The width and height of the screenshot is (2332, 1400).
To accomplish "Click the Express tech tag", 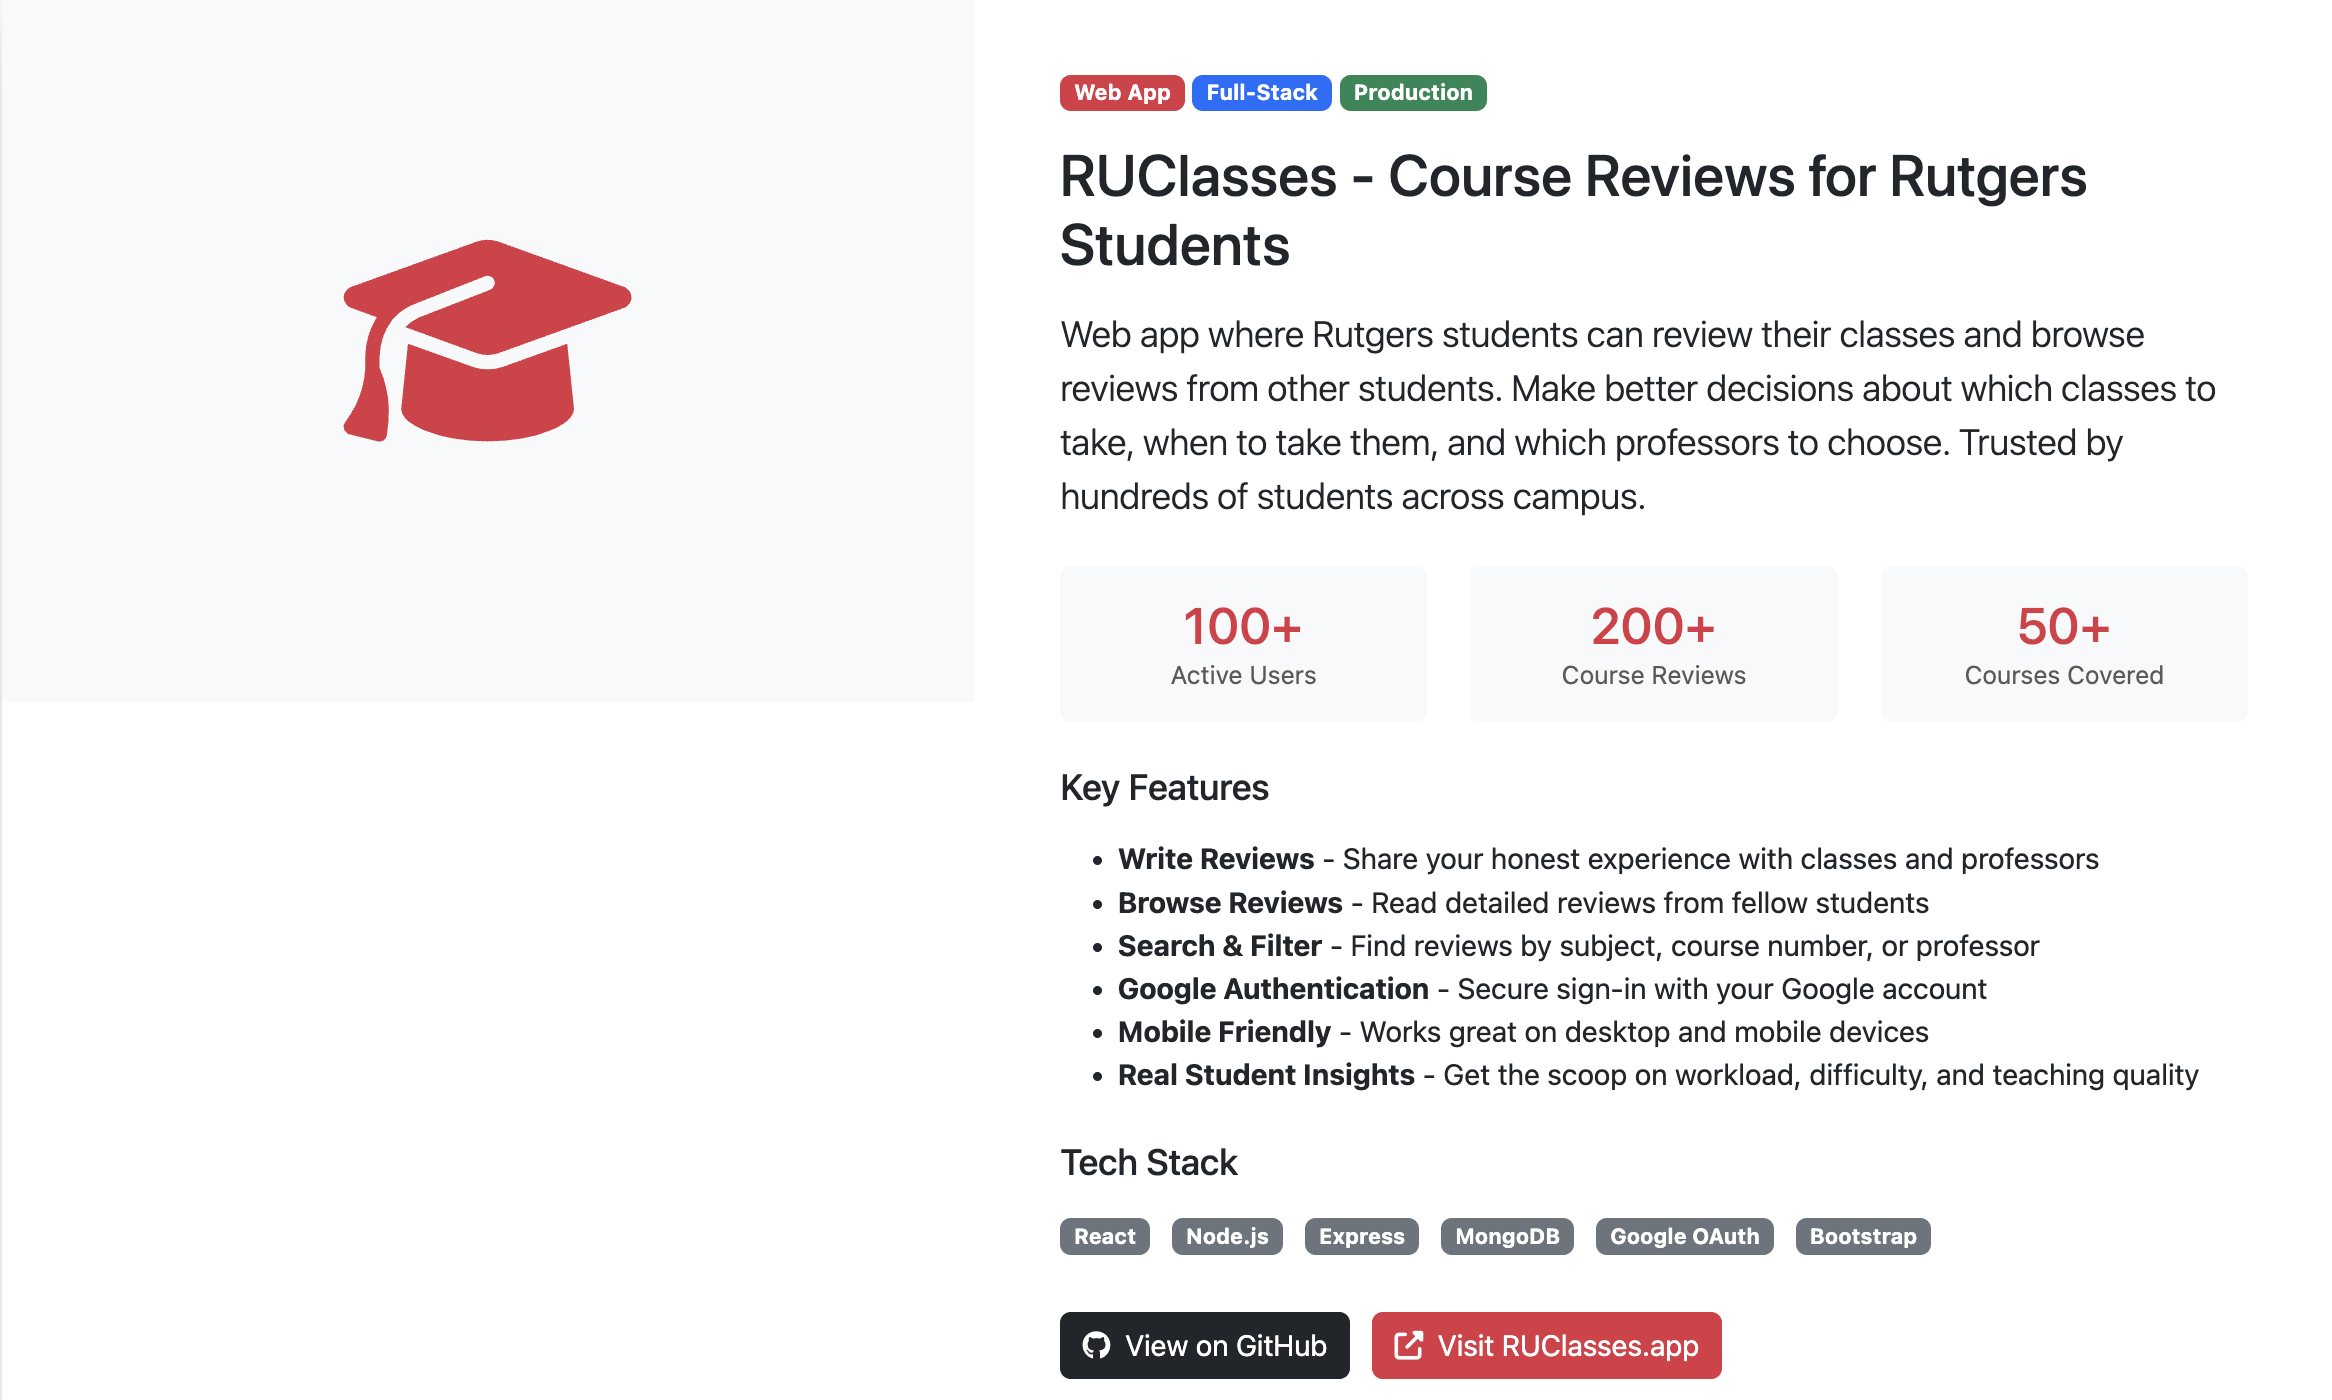I will pos(1361,1236).
